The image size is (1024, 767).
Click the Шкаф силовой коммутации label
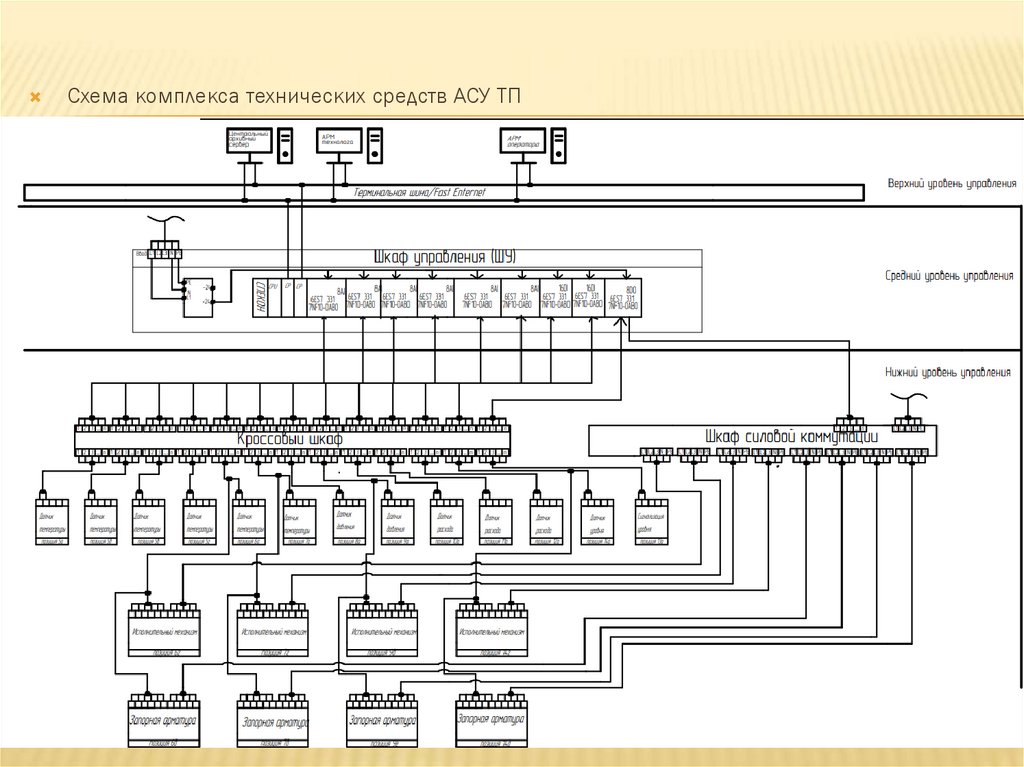click(x=790, y=436)
